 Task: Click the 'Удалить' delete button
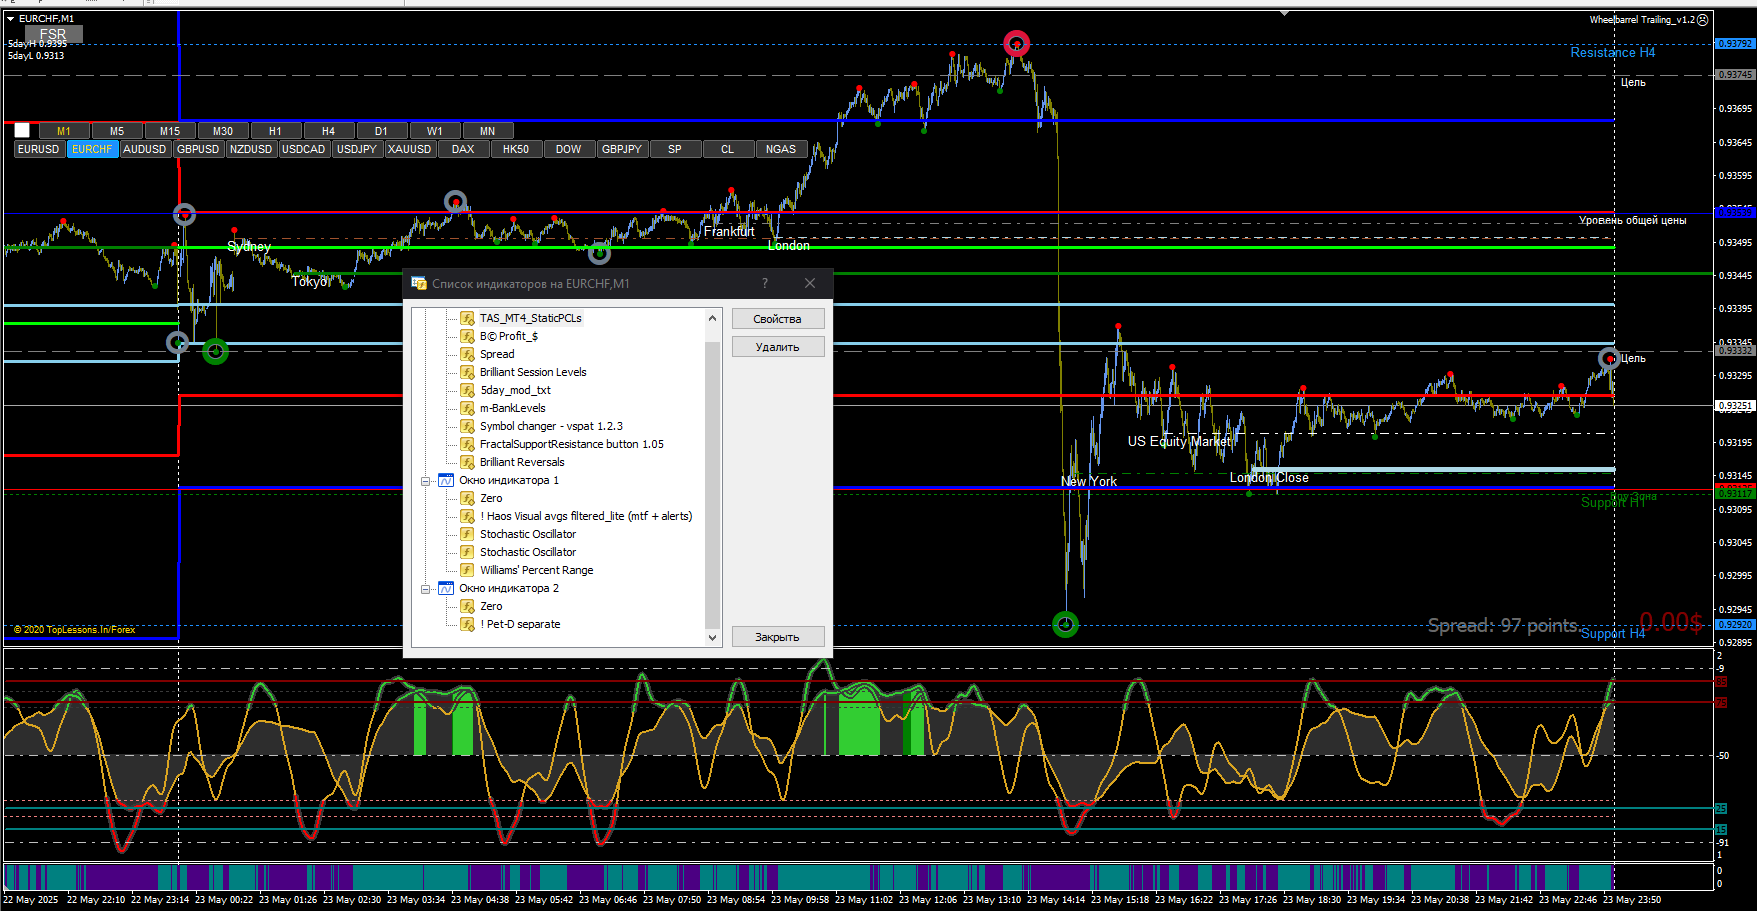pyautogui.click(x=777, y=347)
